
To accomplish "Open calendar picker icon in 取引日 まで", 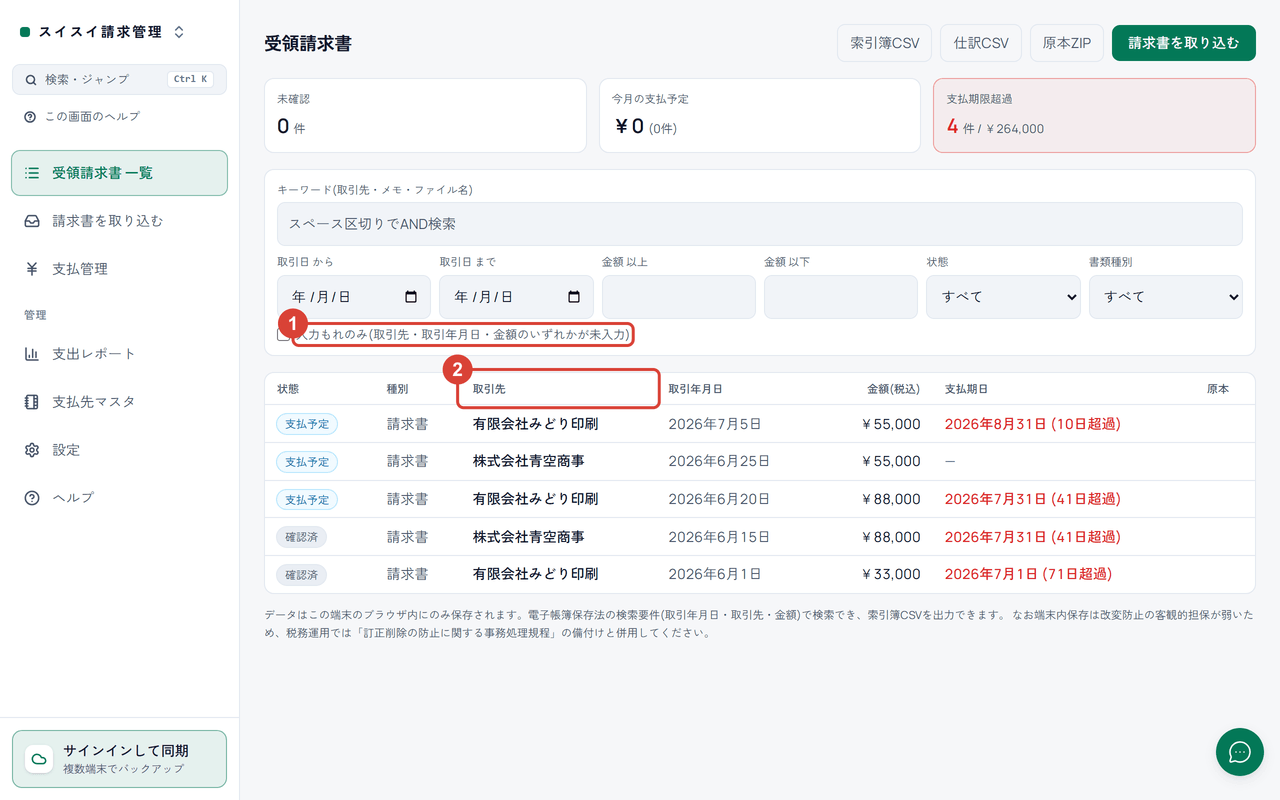I will point(574,297).
